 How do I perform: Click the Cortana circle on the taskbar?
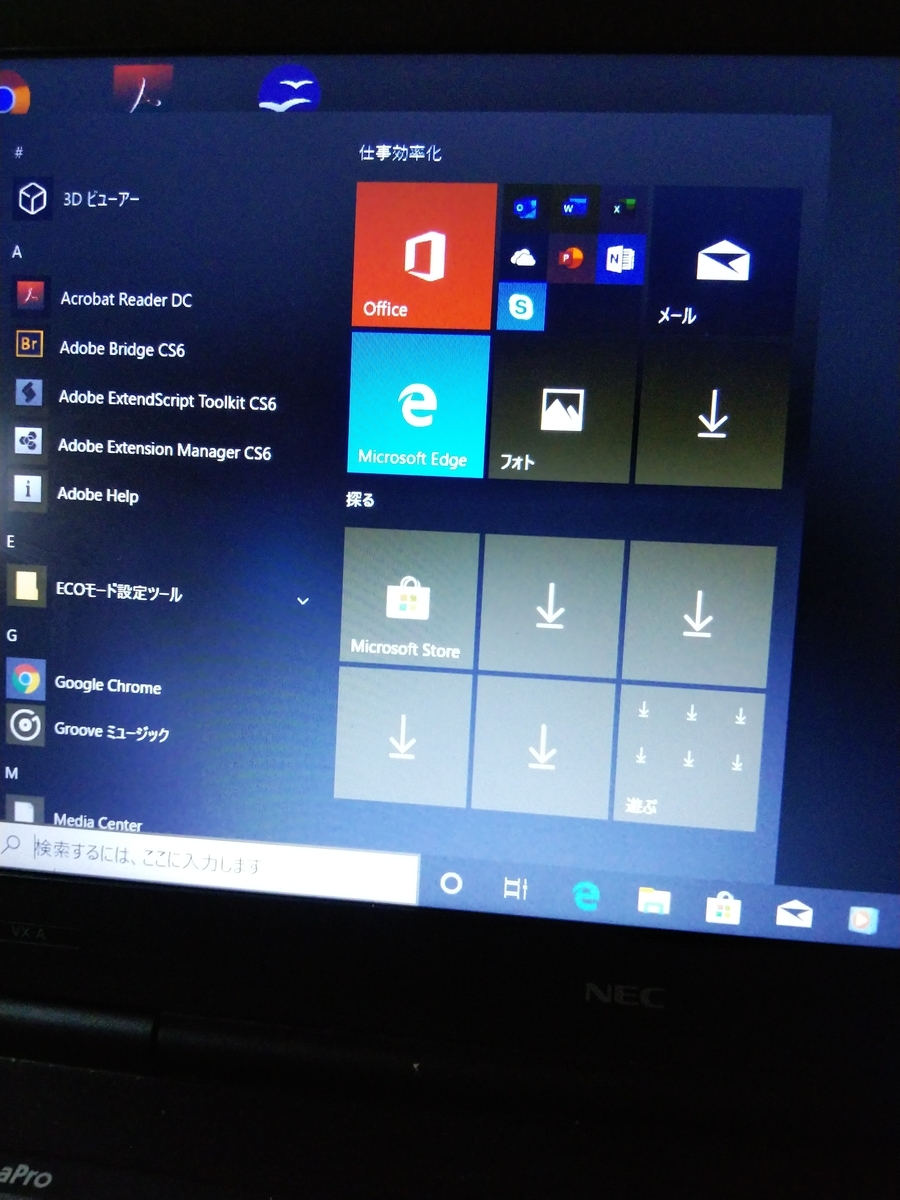tap(451, 884)
